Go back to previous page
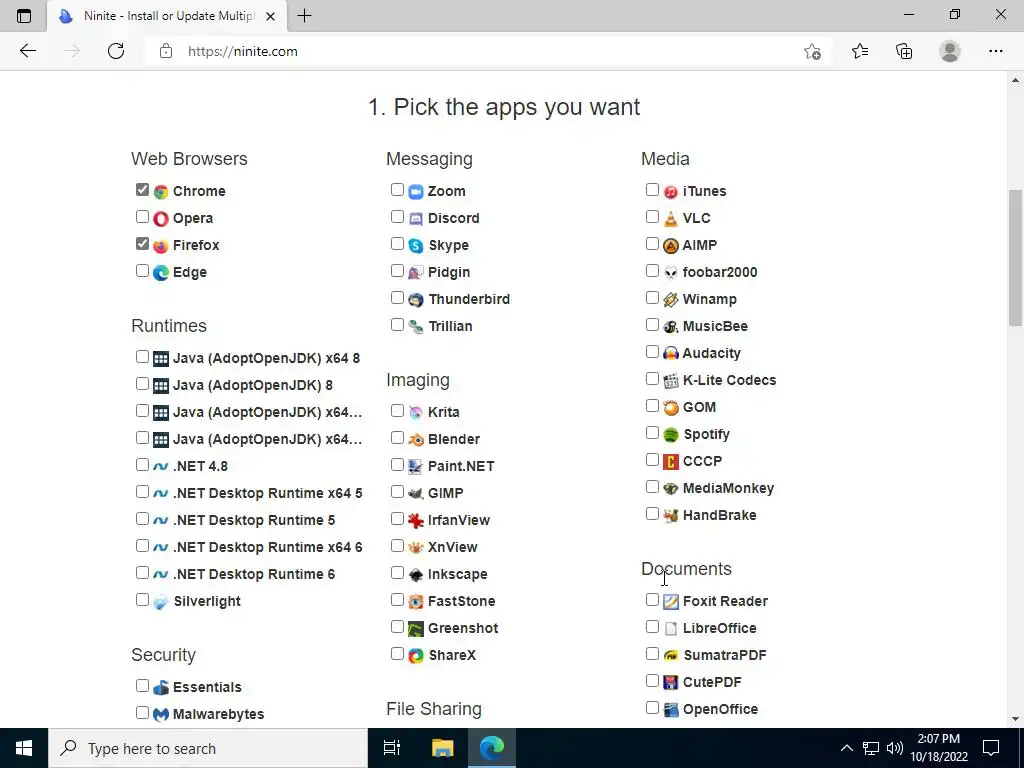 [x=27, y=51]
